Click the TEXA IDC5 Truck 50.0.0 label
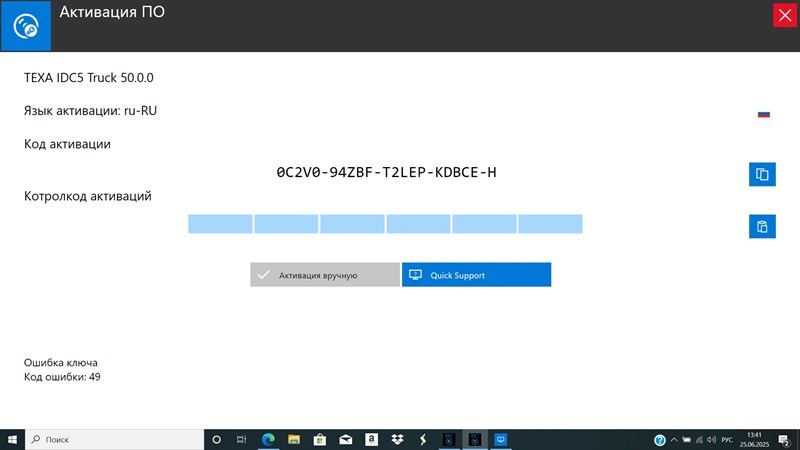 (89, 78)
